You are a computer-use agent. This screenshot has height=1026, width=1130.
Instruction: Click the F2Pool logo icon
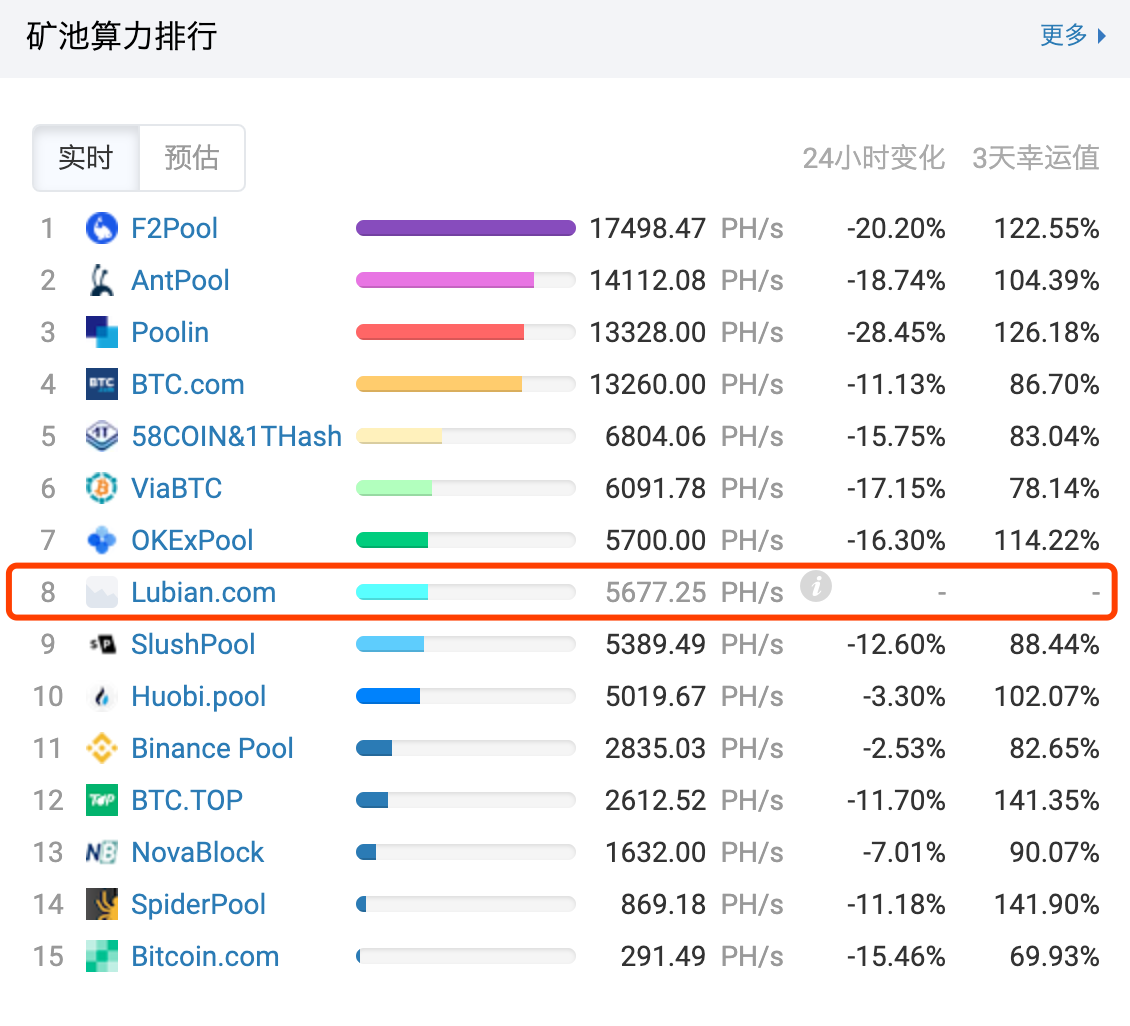[103, 228]
